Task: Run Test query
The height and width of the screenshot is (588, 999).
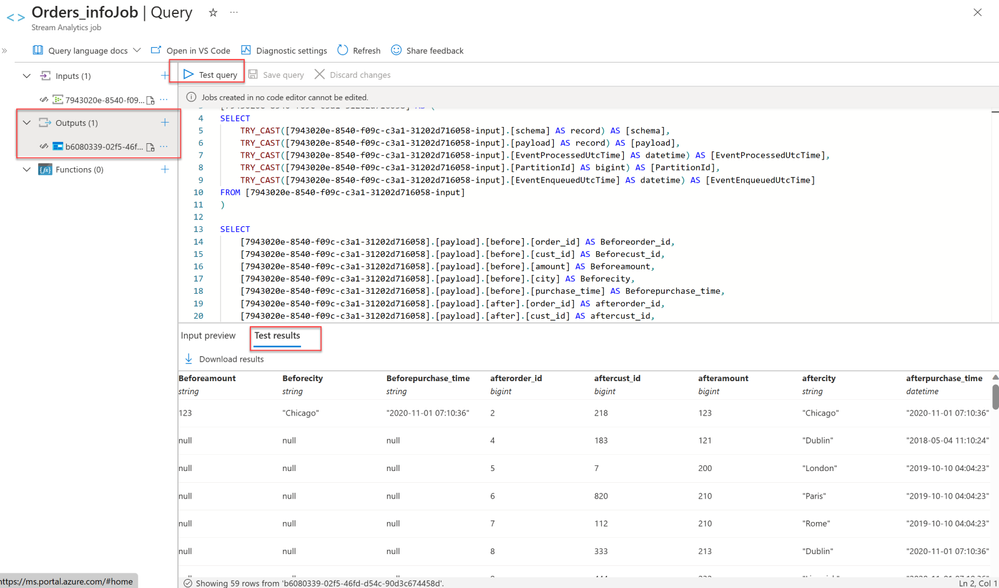Action: (210, 75)
